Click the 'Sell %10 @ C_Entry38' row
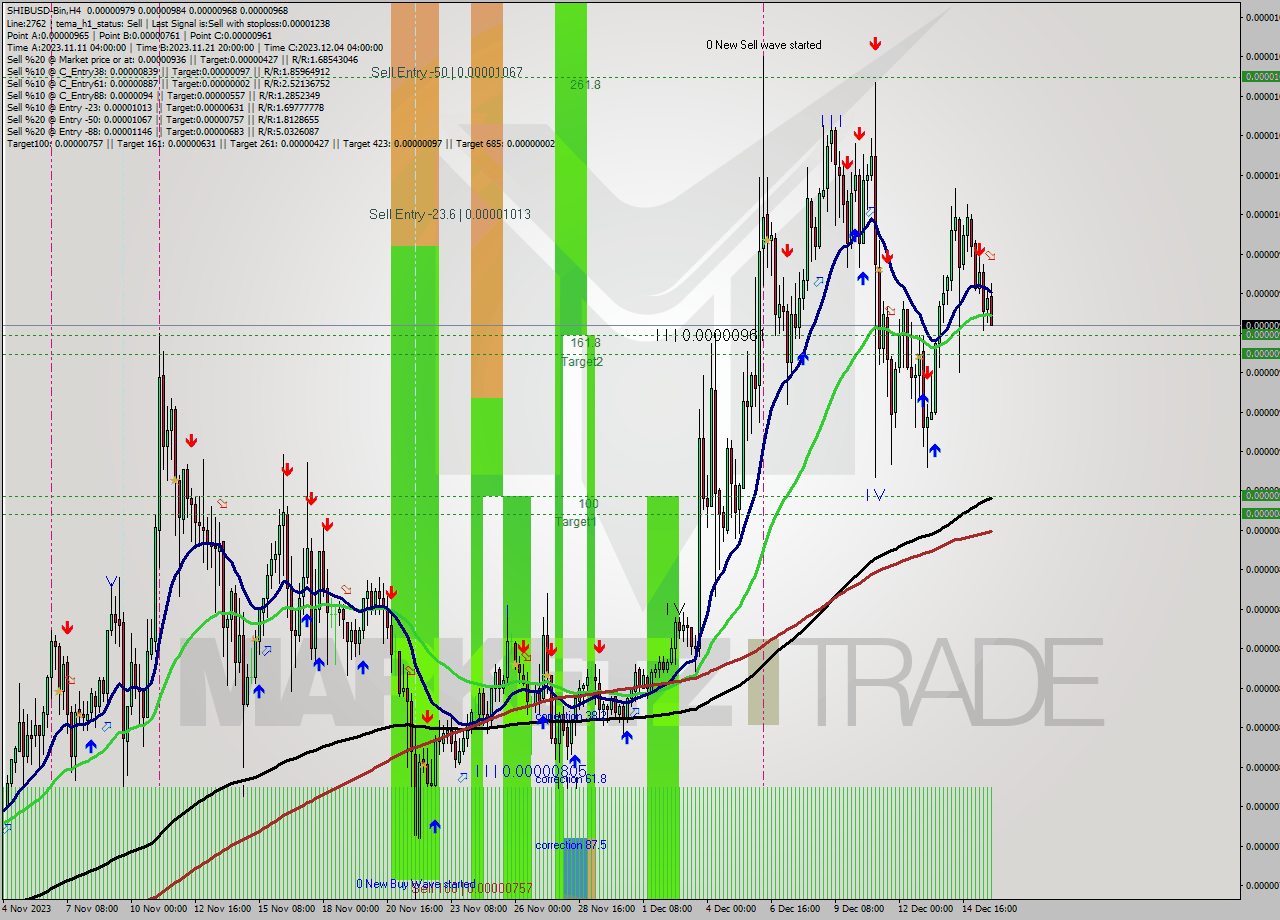The width and height of the screenshot is (1280, 920). point(168,71)
